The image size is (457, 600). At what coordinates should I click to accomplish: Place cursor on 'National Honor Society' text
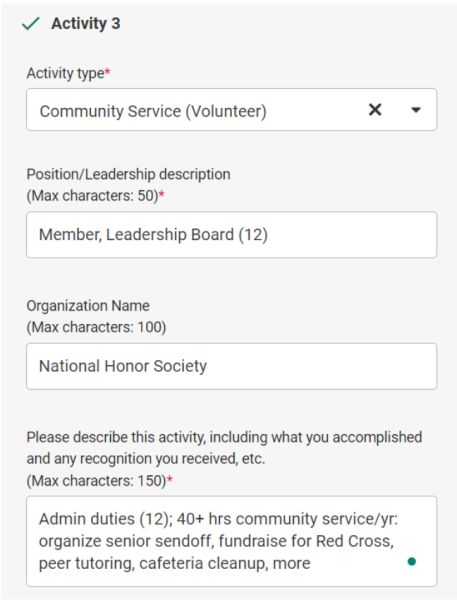pyautogui.click(x=123, y=366)
